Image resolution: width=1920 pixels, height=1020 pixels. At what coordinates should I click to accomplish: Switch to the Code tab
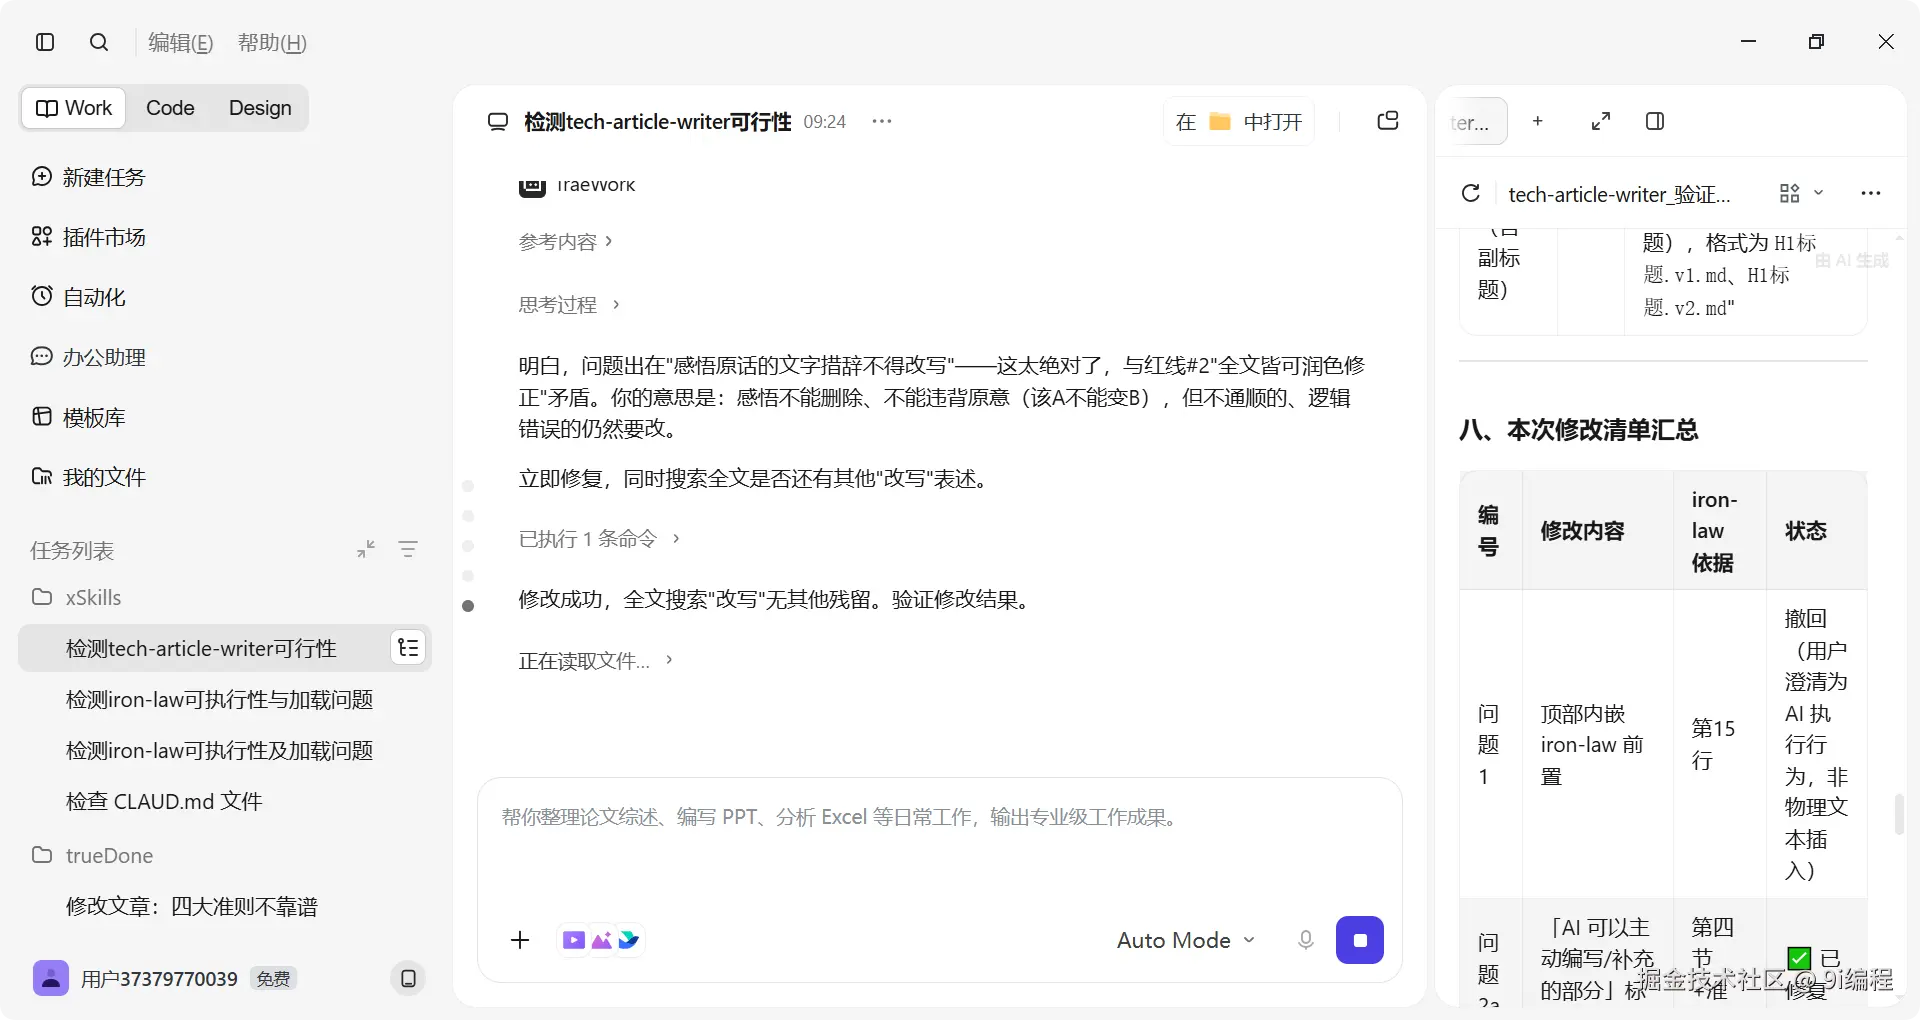click(x=170, y=108)
